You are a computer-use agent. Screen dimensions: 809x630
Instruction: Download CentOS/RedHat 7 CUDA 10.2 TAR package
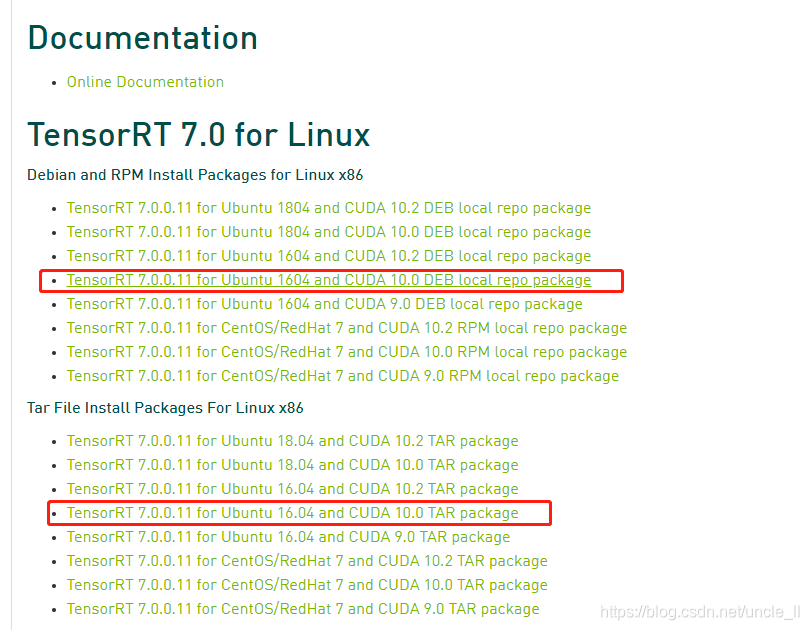(307, 561)
